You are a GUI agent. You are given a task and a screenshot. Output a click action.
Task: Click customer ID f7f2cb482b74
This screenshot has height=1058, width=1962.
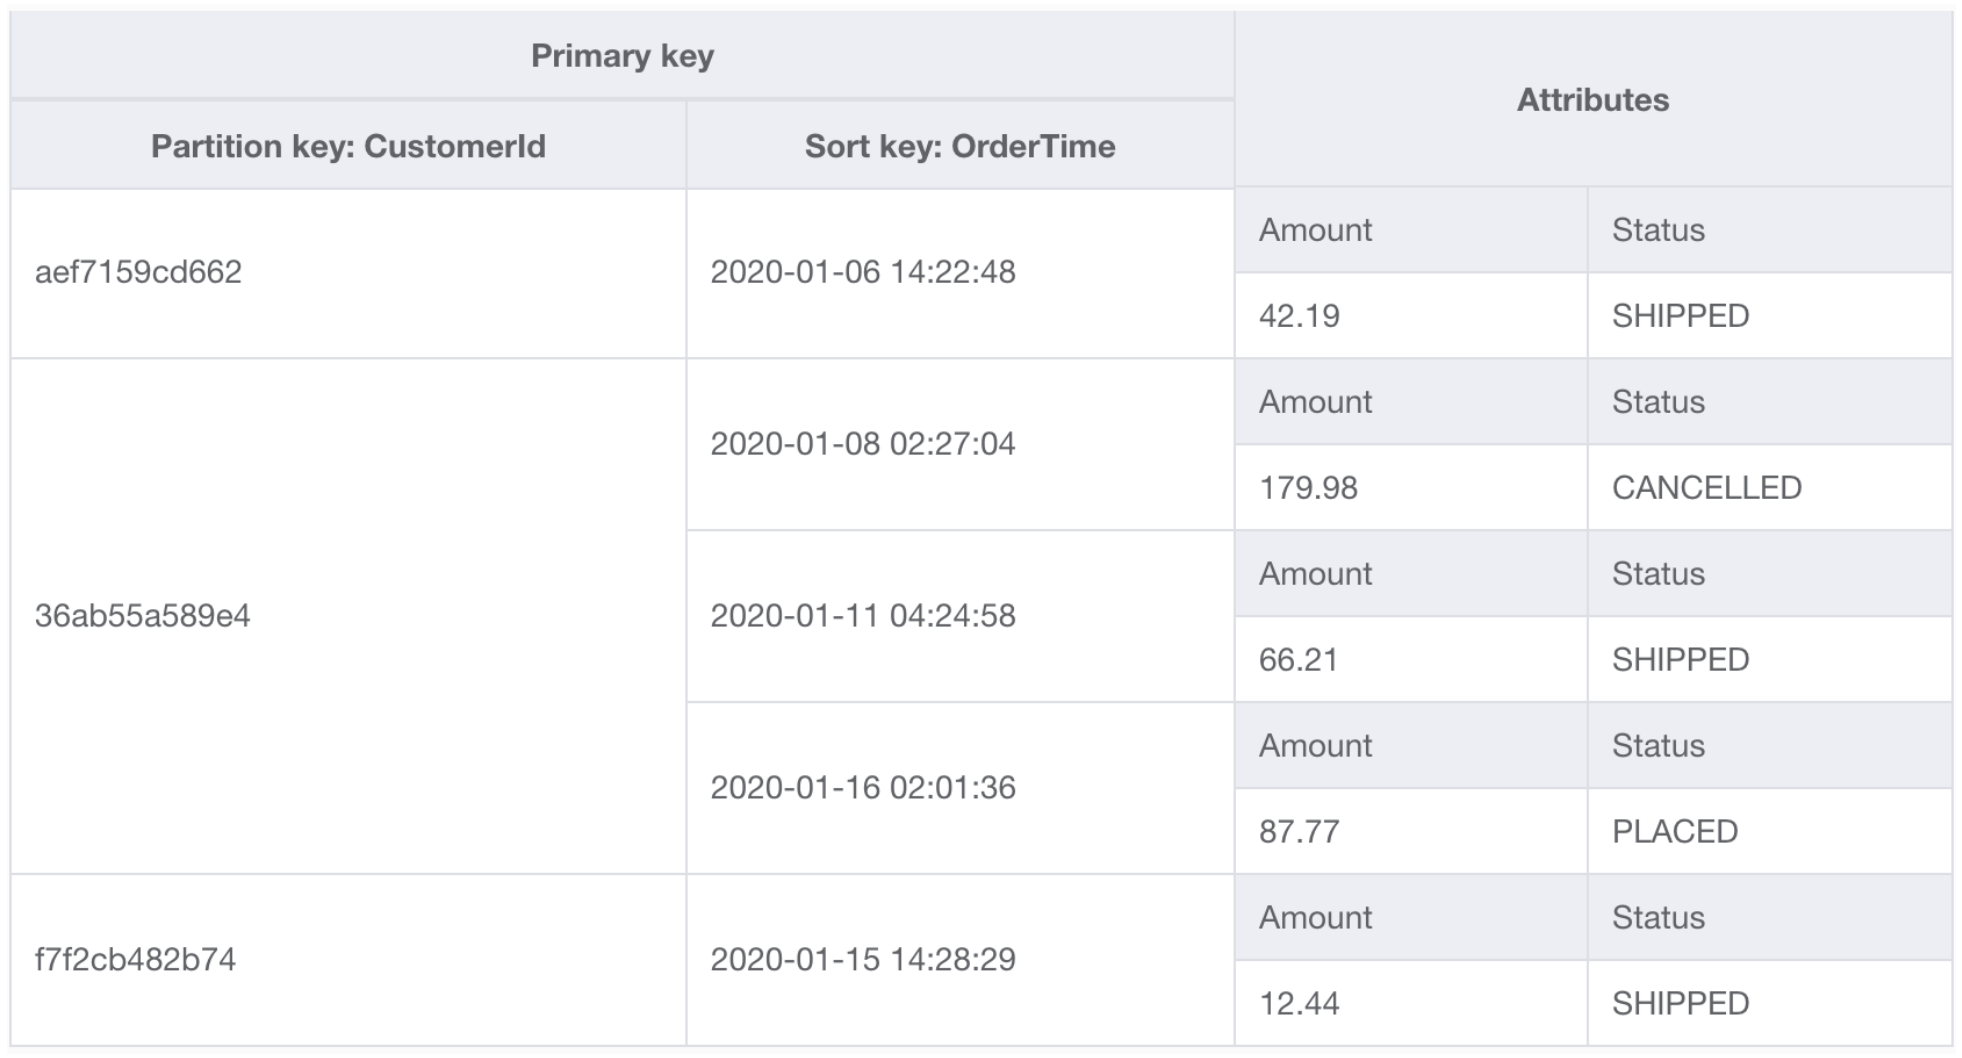point(135,960)
